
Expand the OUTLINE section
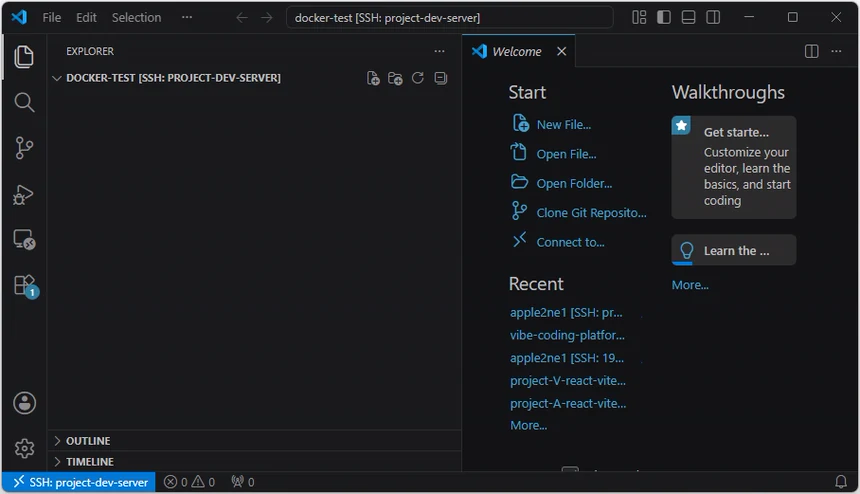pyautogui.click(x=255, y=441)
